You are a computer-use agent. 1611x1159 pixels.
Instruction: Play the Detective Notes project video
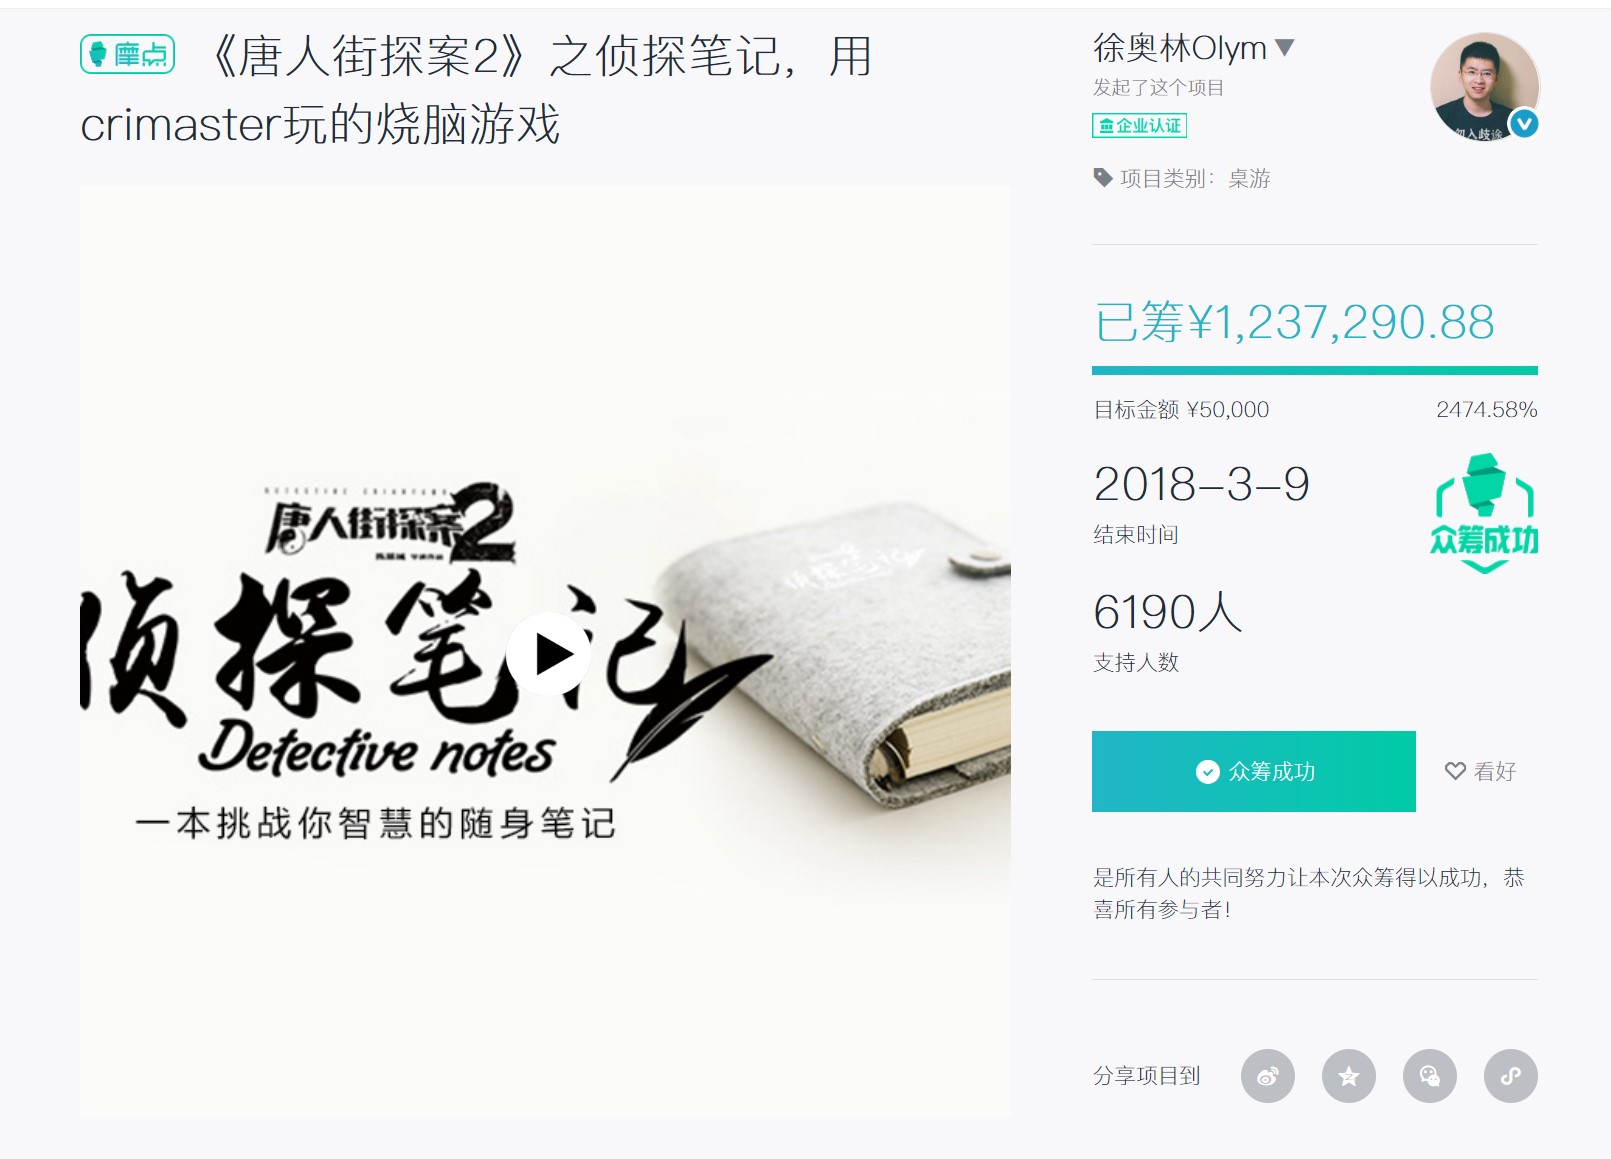[x=548, y=654]
